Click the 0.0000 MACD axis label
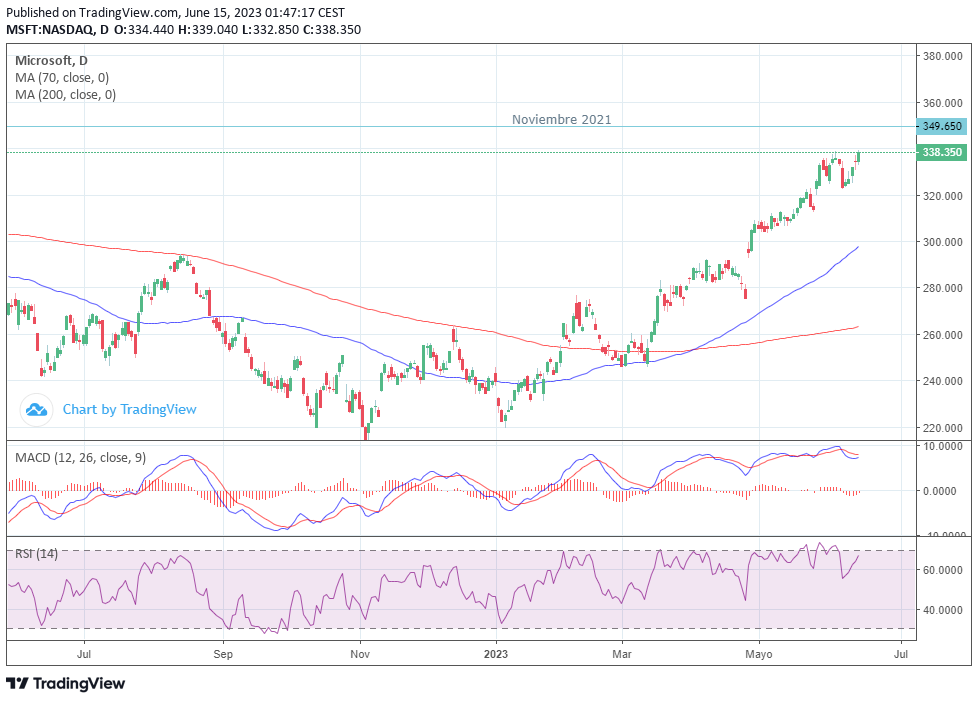 pos(940,492)
